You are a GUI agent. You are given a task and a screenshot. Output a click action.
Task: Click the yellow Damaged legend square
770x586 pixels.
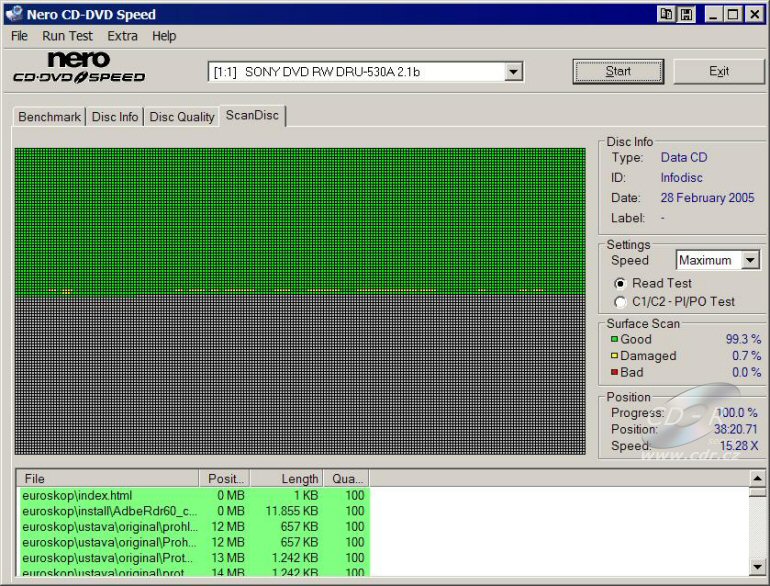coord(614,356)
